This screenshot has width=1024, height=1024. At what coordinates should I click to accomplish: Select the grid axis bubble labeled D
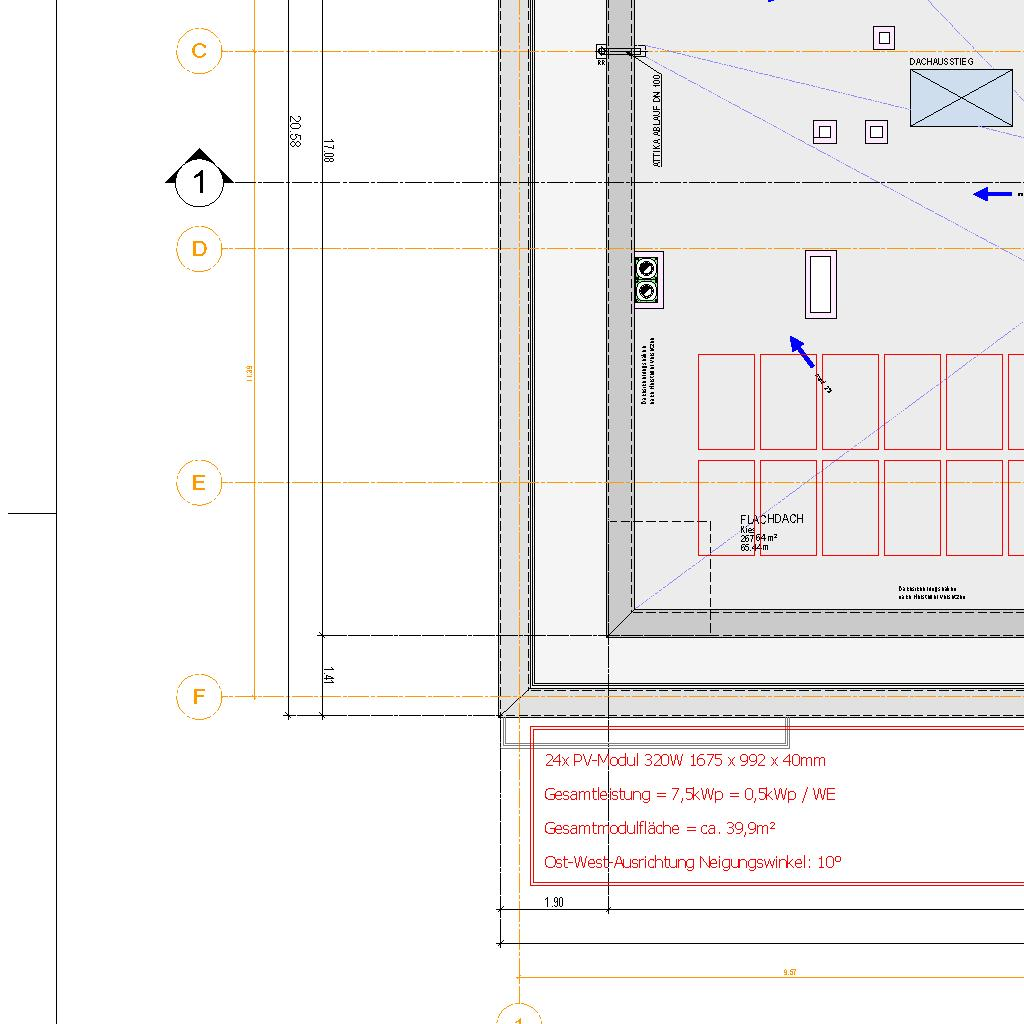[x=199, y=249]
